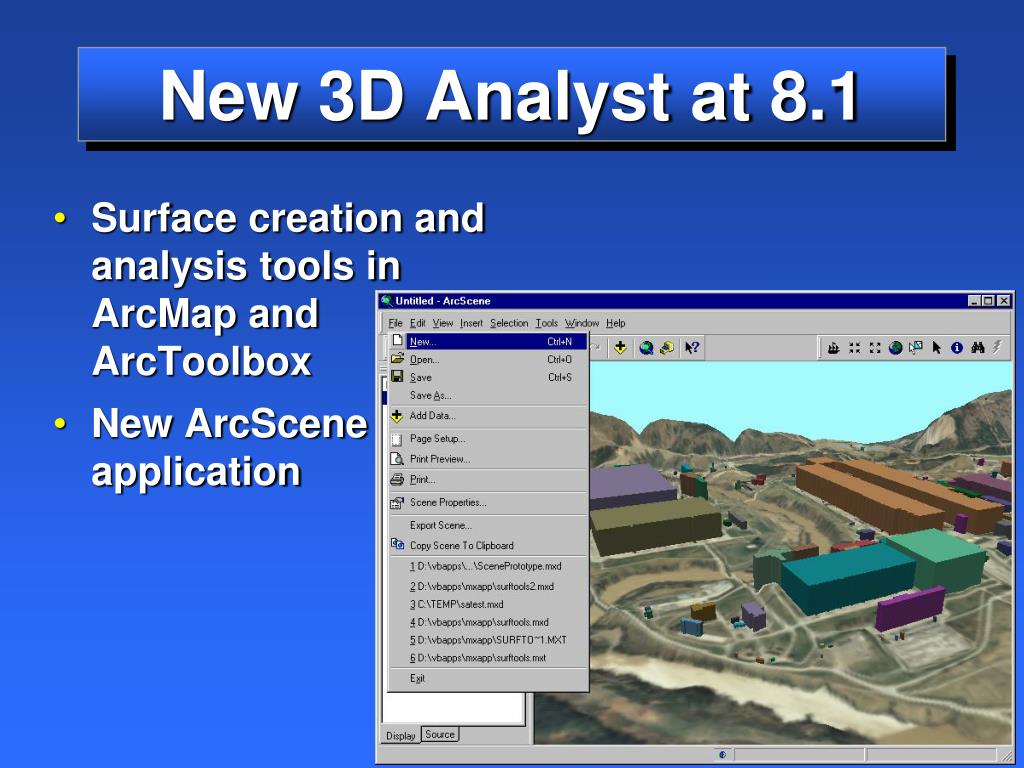The height and width of the screenshot is (768, 1024).
Task: Choose Save As... from the File menu
Action: [488, 395]
